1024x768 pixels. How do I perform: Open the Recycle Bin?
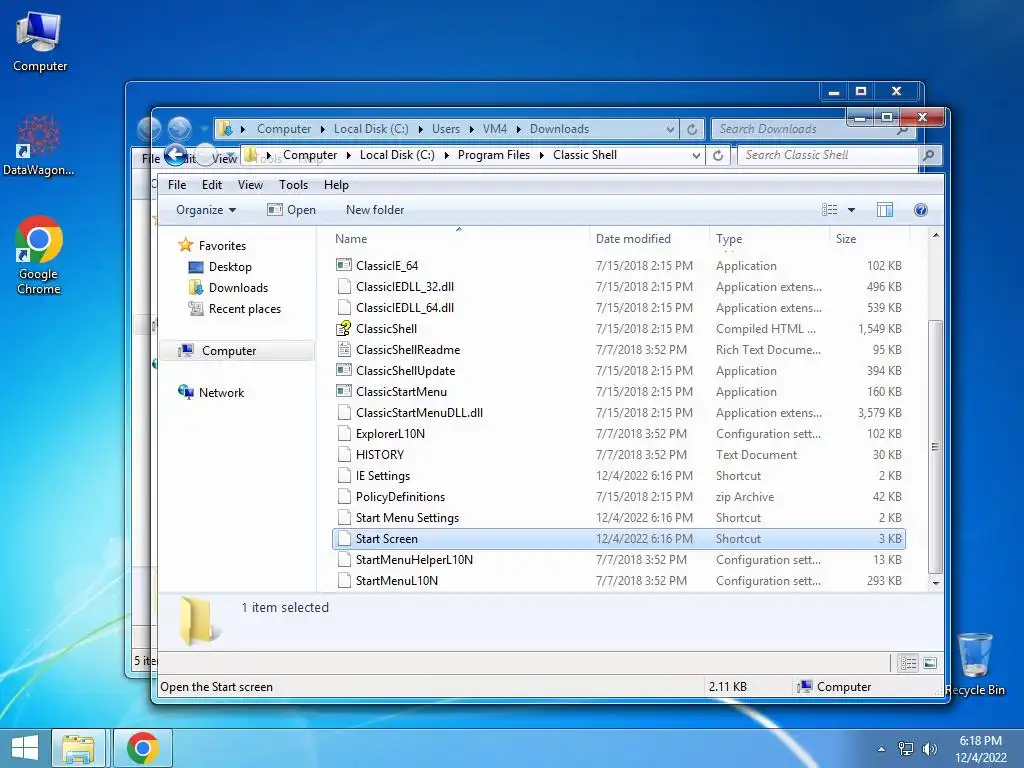[x=975, y=664]
